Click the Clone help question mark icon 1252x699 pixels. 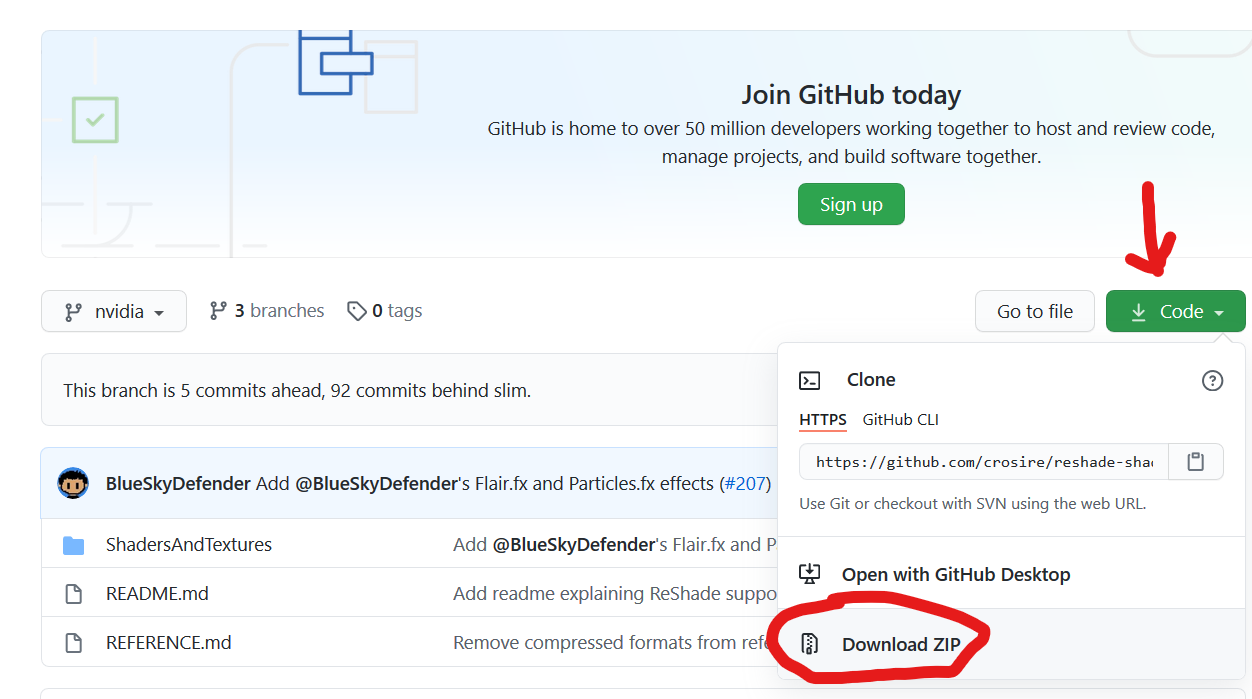[1212, 380]
